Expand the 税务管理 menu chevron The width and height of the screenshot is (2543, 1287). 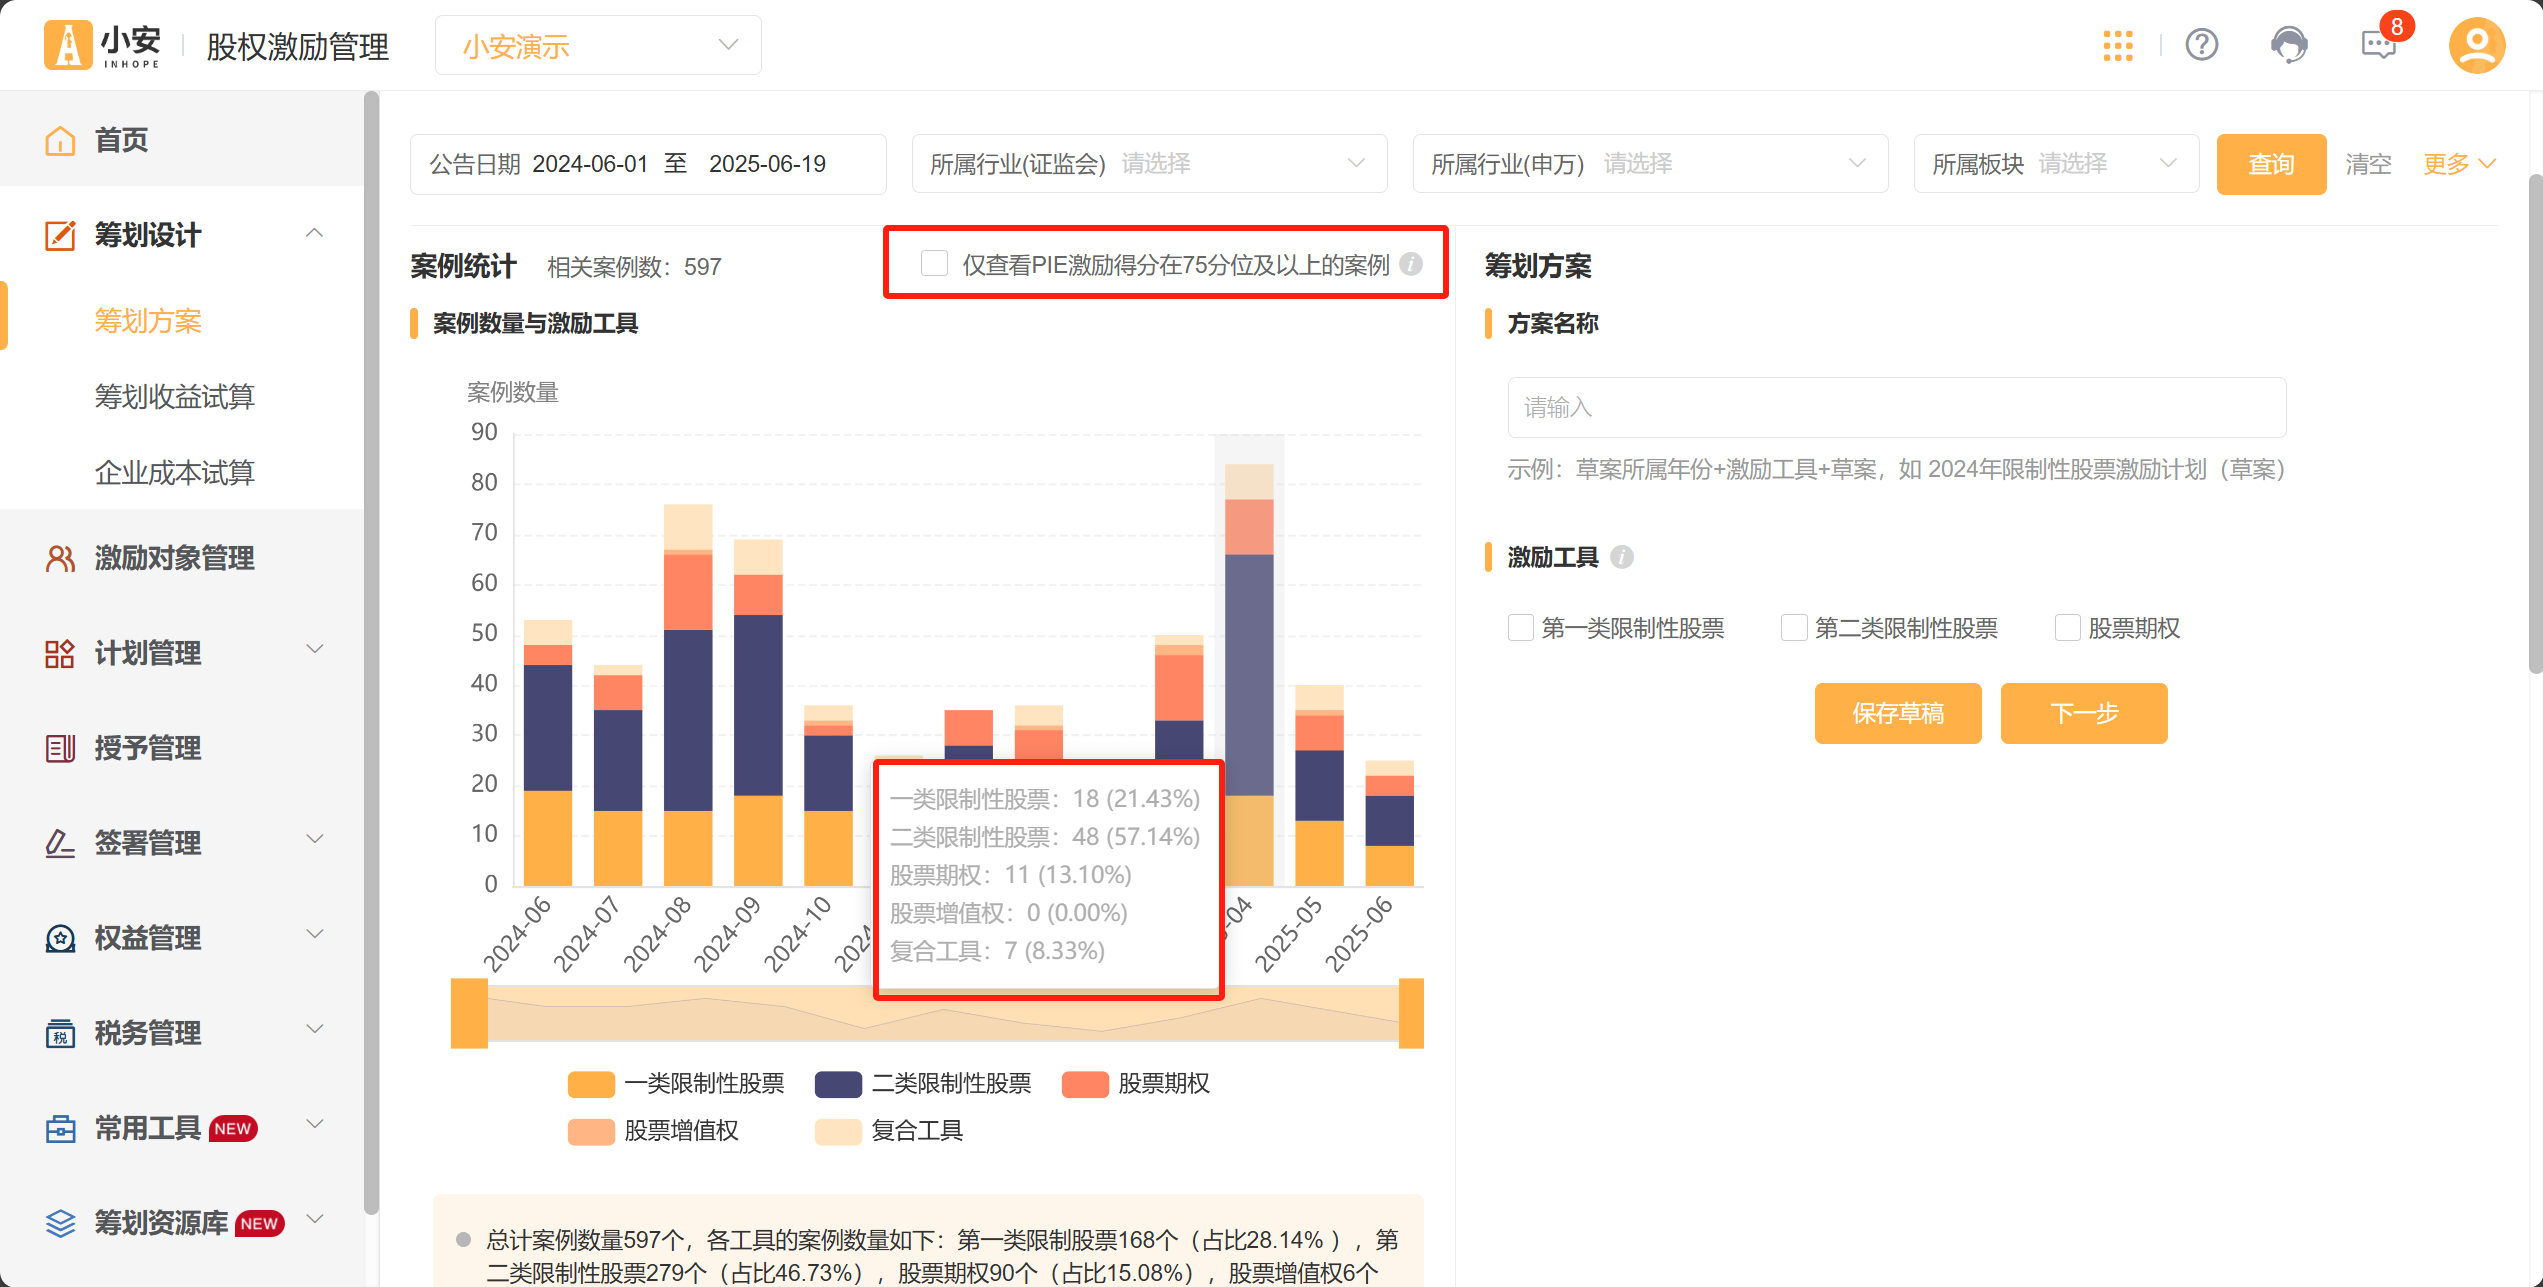[314, 1031]
